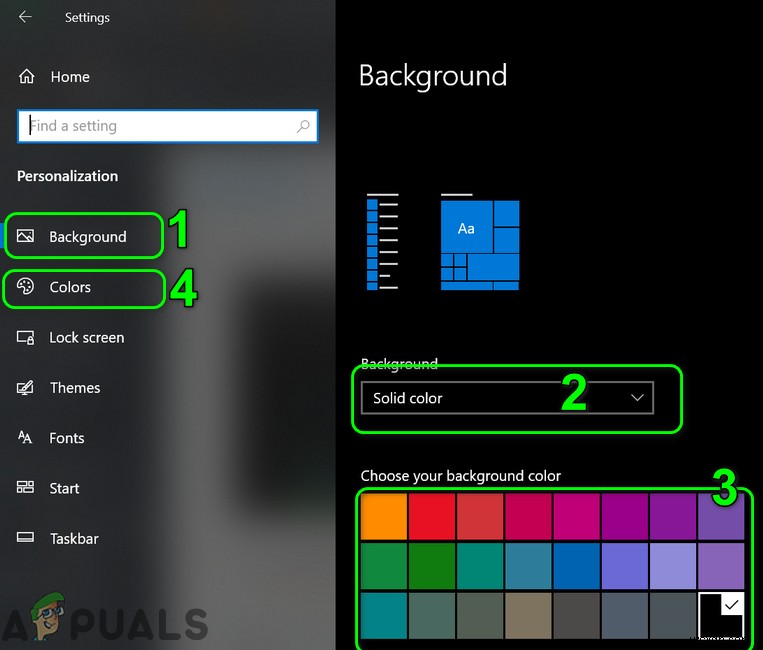Pick the last purple swatch in middle row
This screenshot has width=763, height=650.
[x=721, y=566]
